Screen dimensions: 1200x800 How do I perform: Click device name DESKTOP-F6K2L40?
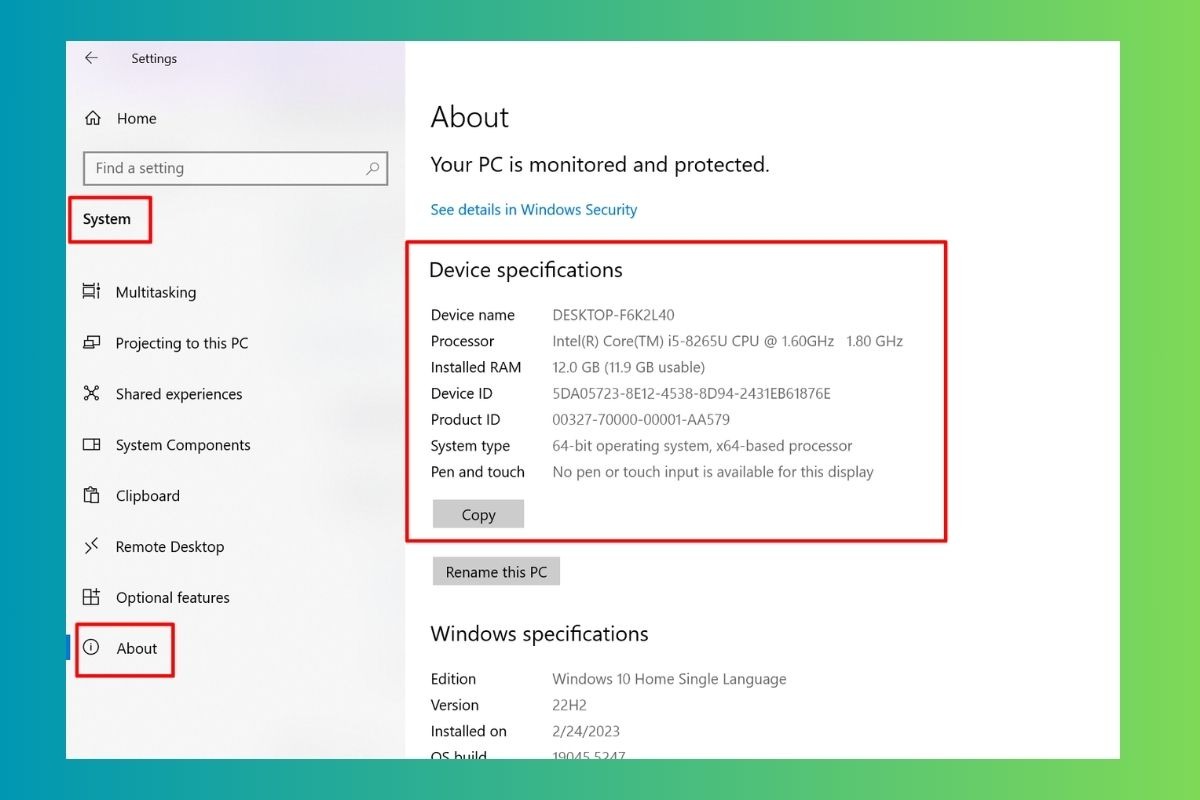click(614, 315)
